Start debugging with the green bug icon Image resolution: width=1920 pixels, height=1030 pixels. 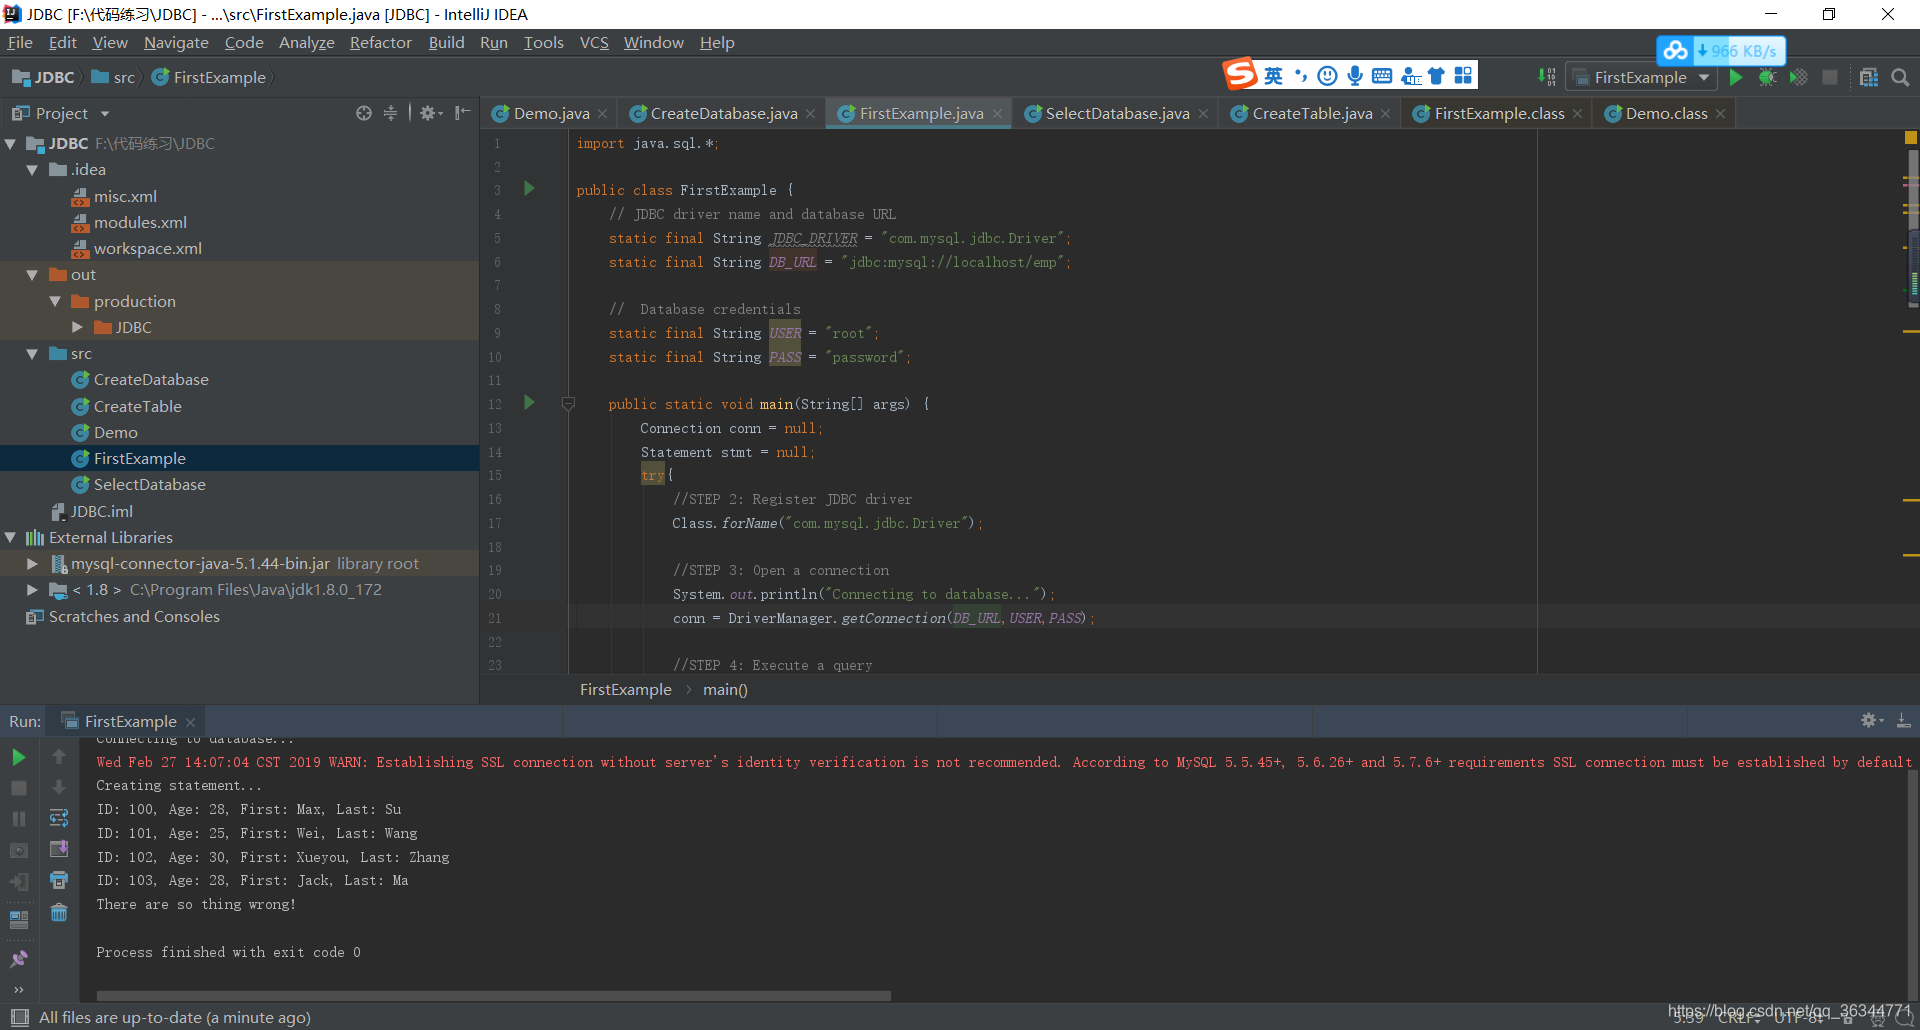point(1767,77)
